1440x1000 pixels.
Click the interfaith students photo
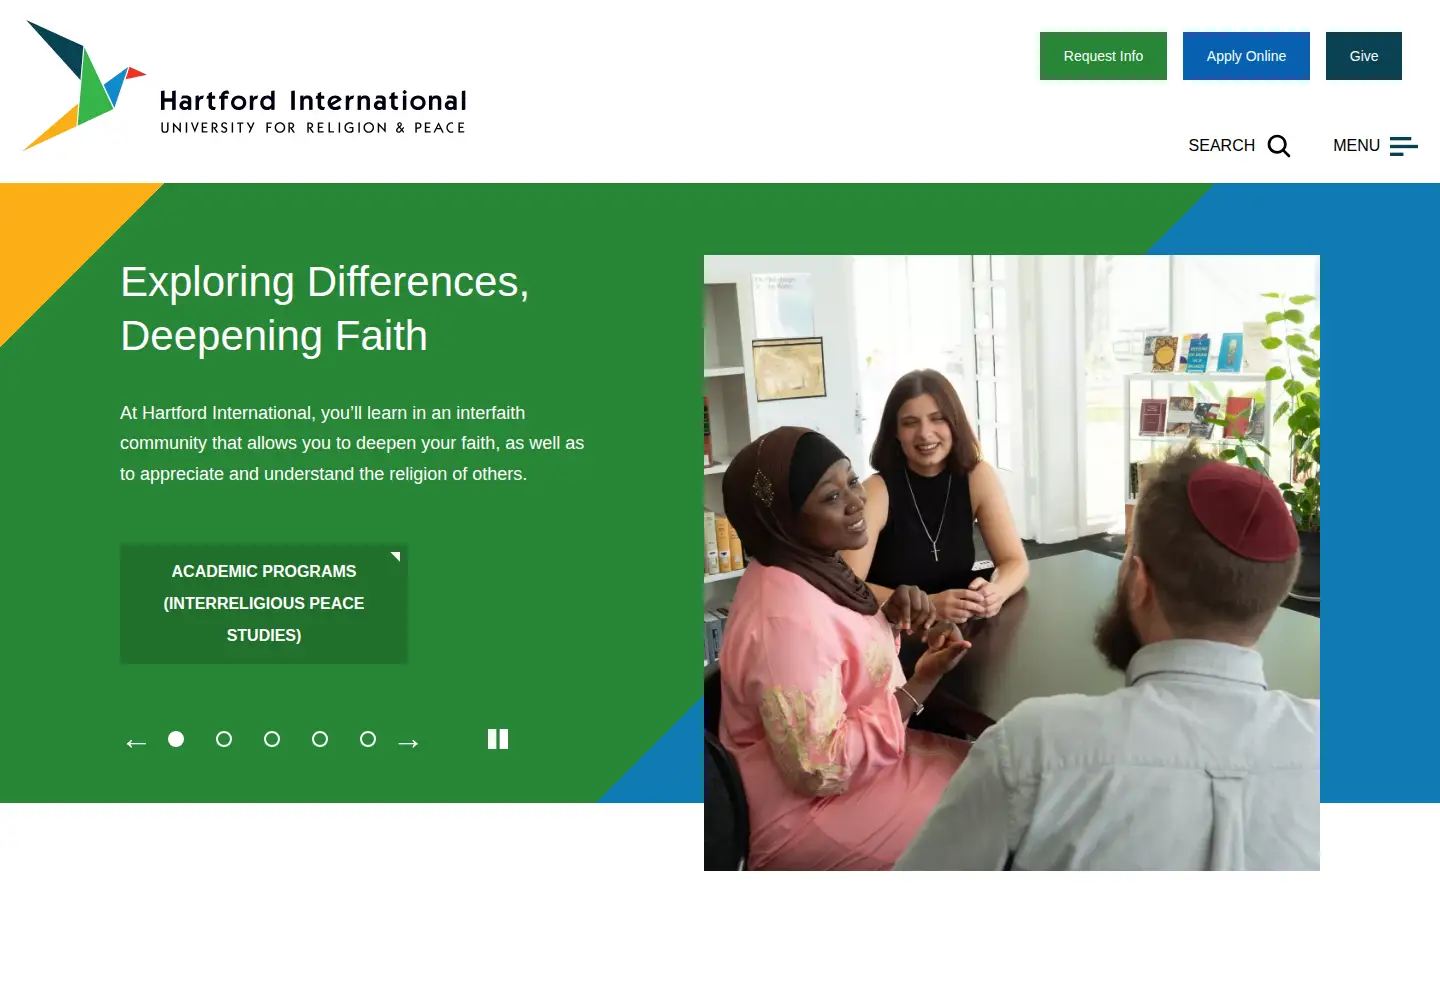coord(1012,563)
